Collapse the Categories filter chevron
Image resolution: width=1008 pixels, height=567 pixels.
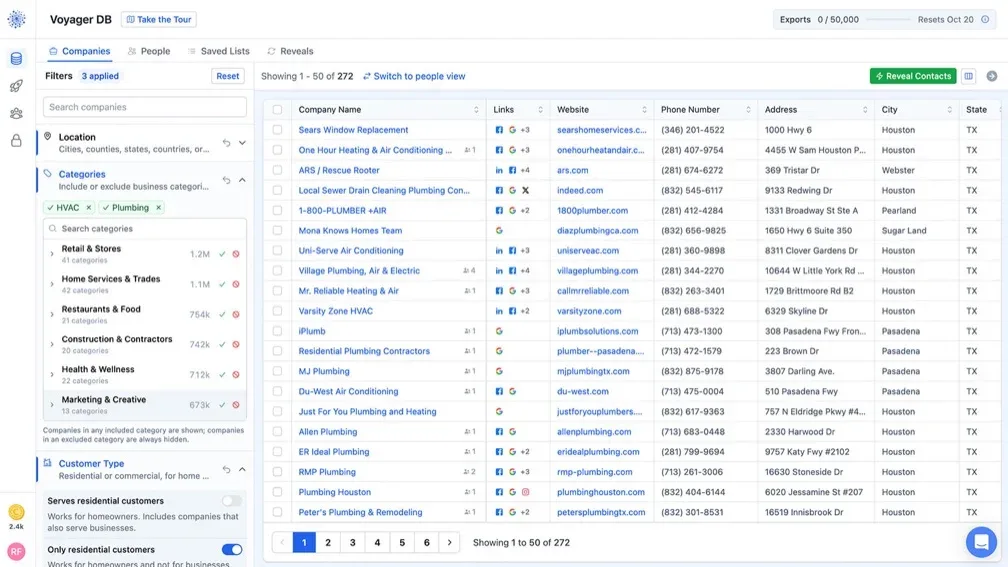(x=242, y=180)
